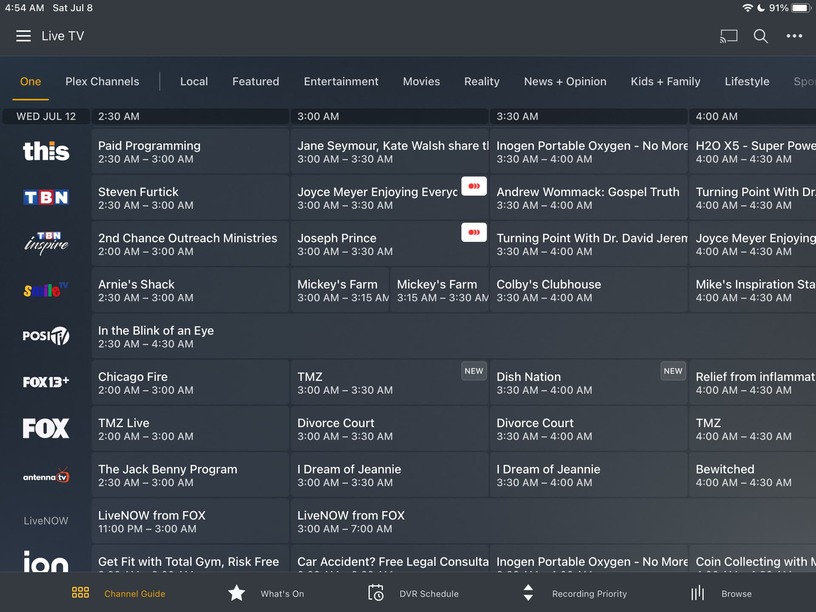Switch to the Kids + Family tab
The width and height of the screenshot is (816, 612).
point(666,82)
